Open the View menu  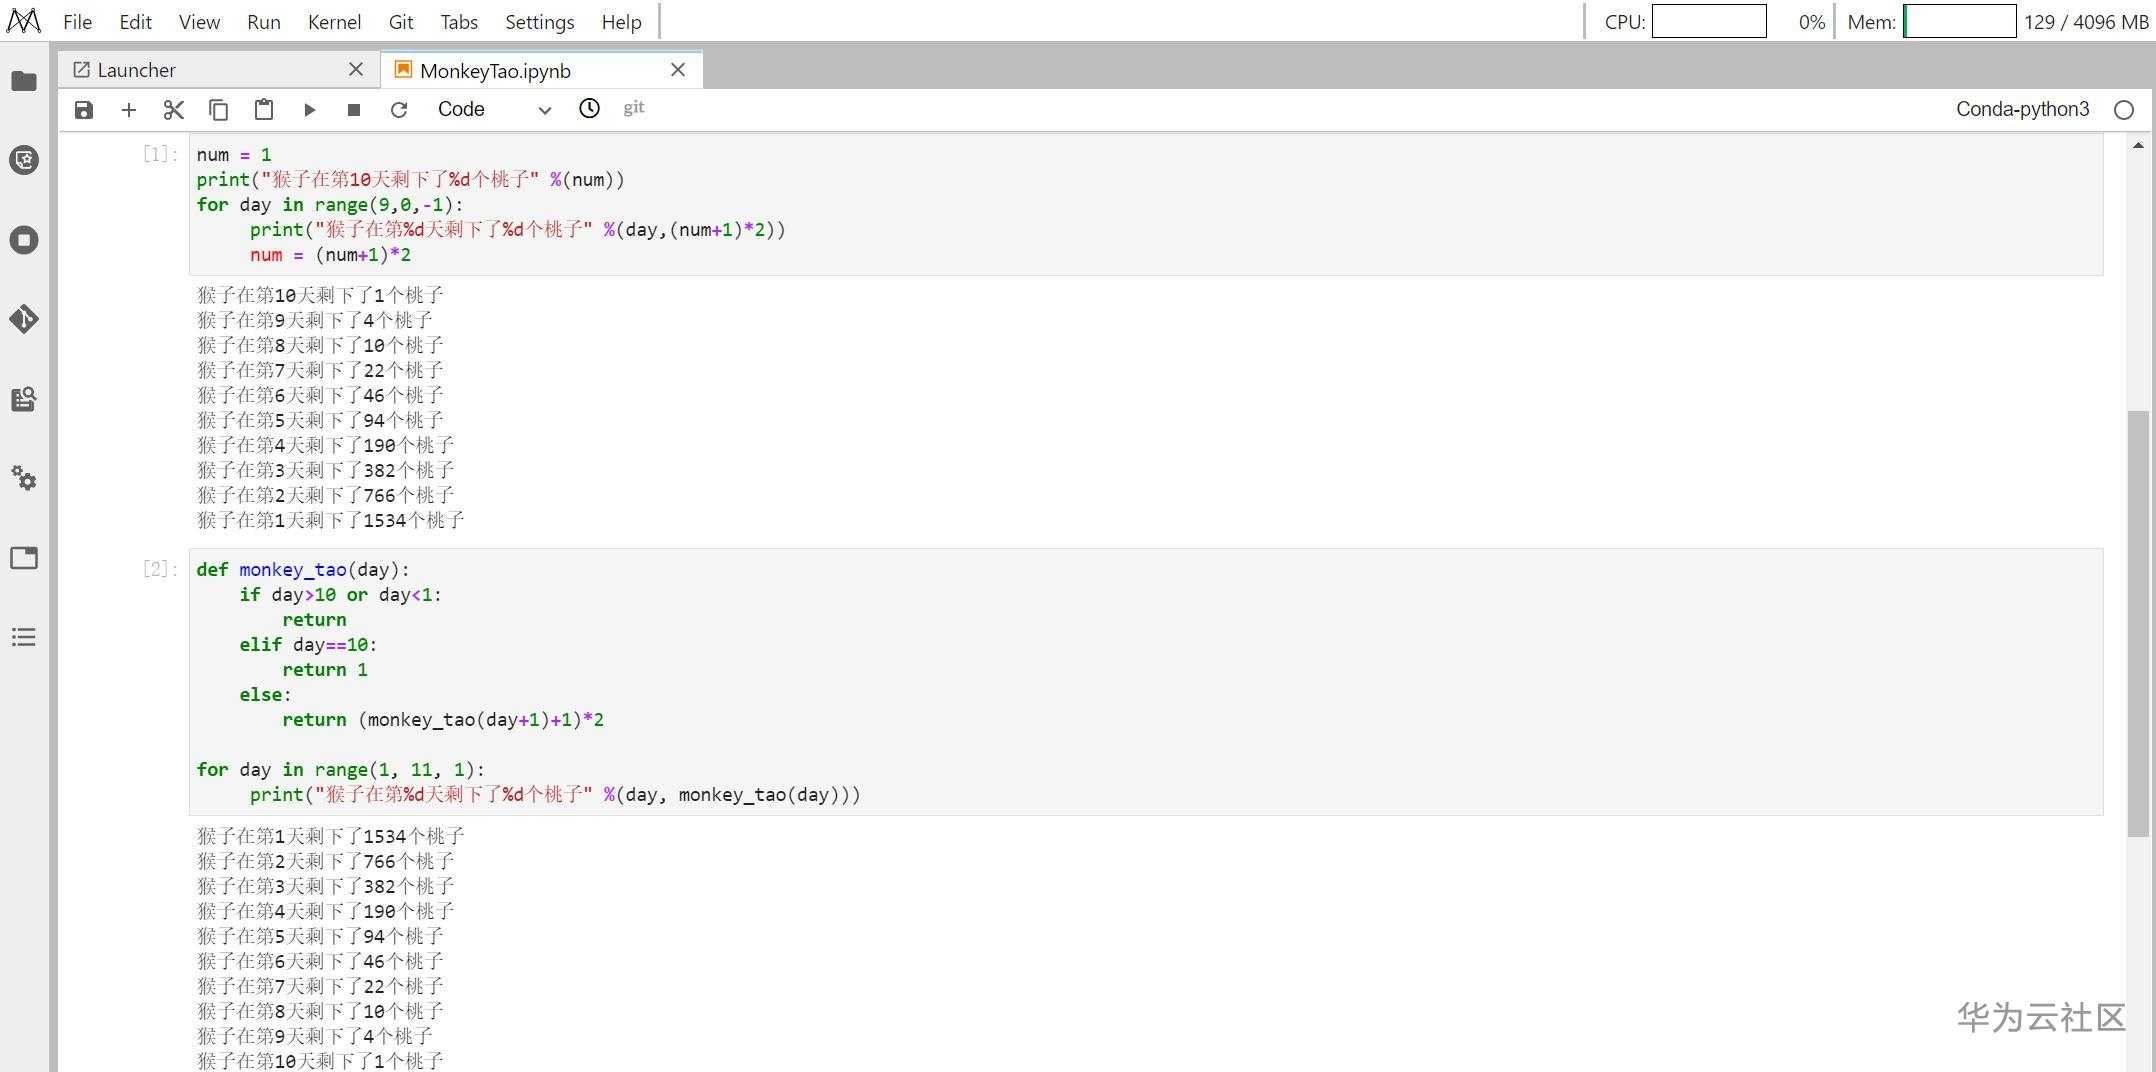[199, 22]
